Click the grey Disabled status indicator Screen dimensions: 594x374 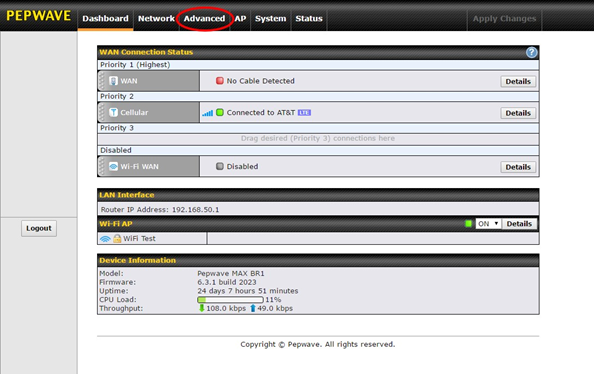(220, 166)
